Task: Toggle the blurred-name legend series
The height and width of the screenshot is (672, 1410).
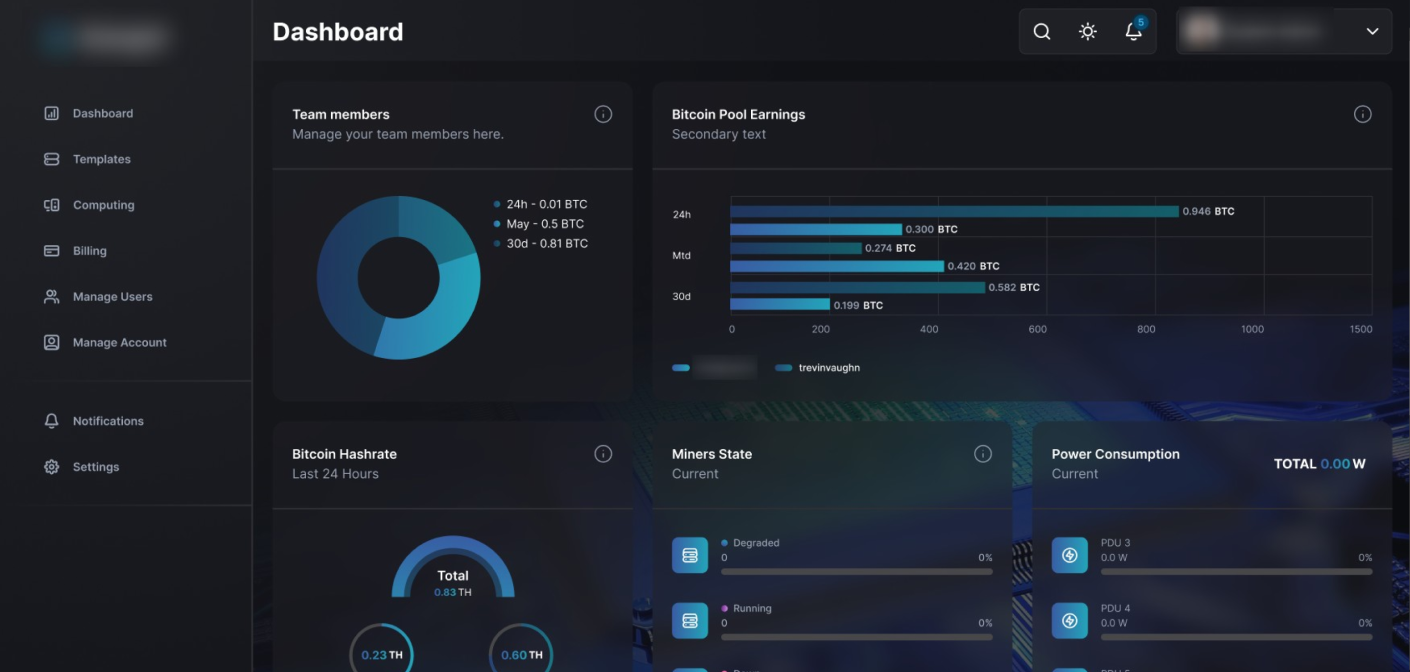Action: [714, 368]
